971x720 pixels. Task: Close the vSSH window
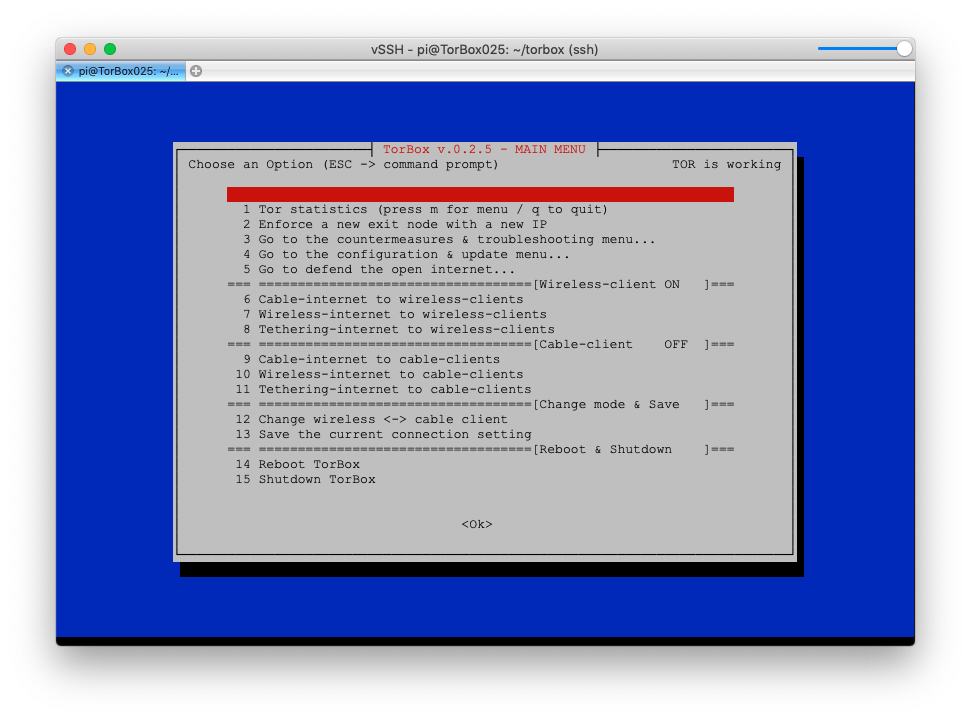pyautogui.click(x=70, y=49)
